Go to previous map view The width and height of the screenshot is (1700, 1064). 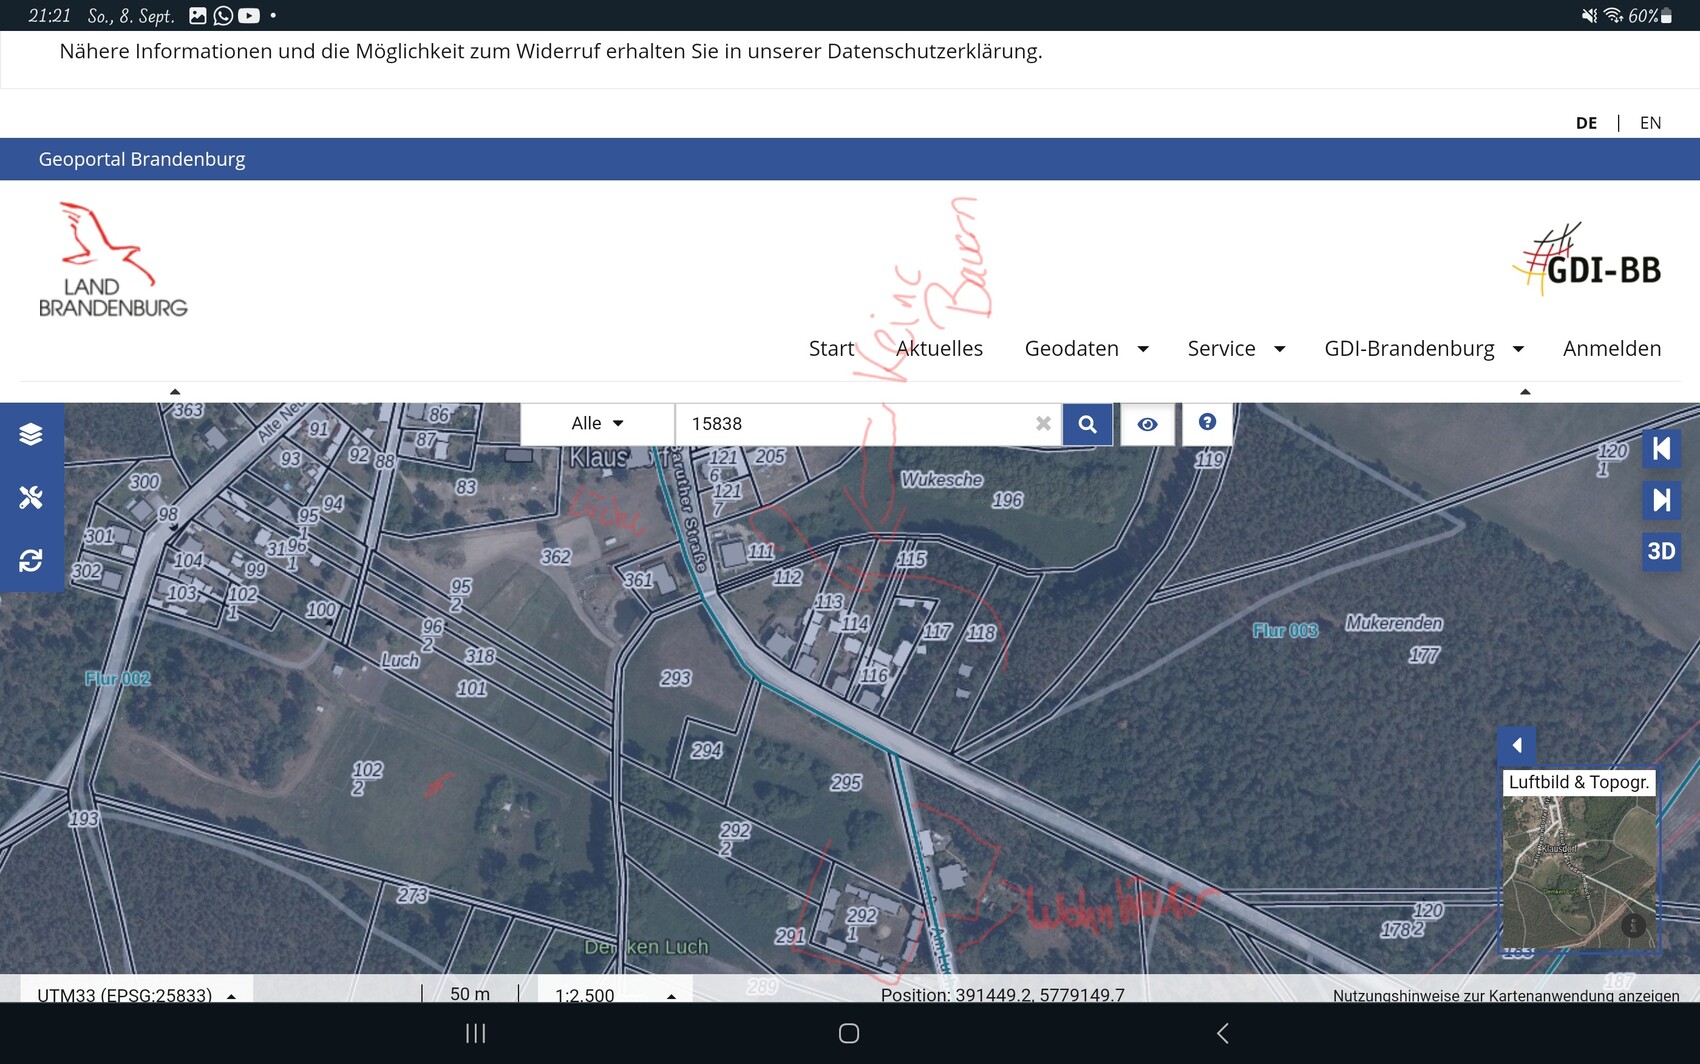1661,448
